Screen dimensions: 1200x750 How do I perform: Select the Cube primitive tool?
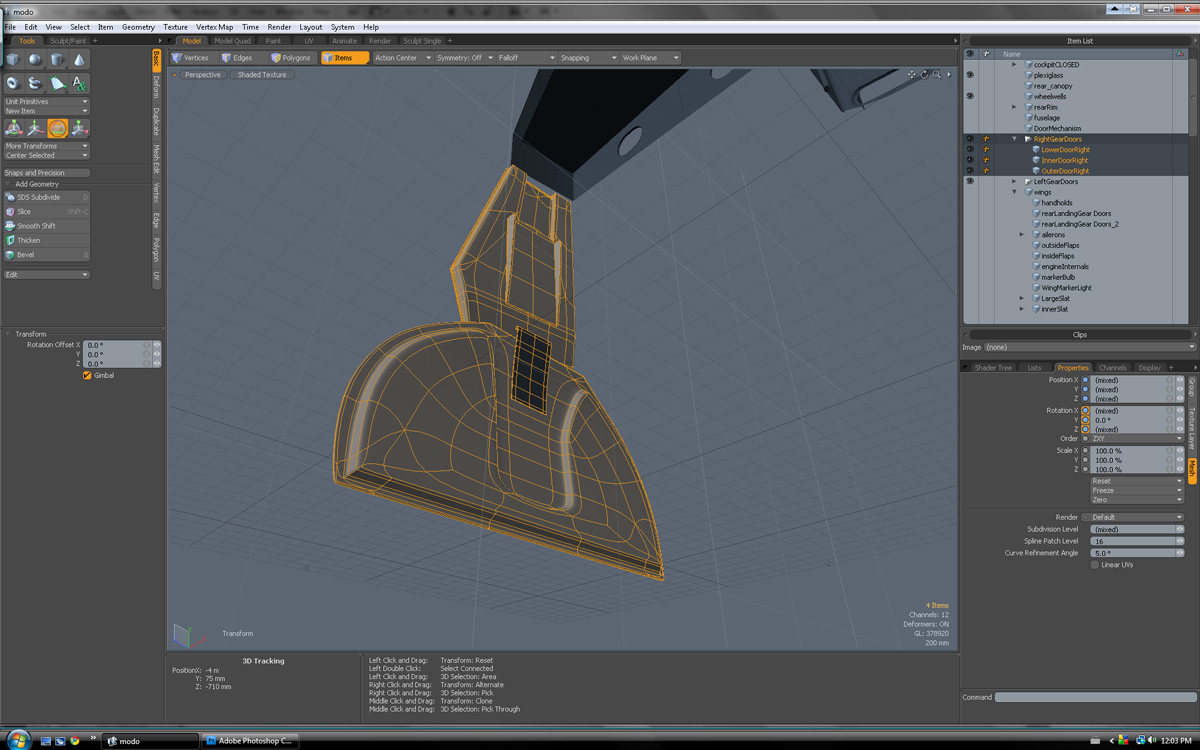click(x=14, y=61)
